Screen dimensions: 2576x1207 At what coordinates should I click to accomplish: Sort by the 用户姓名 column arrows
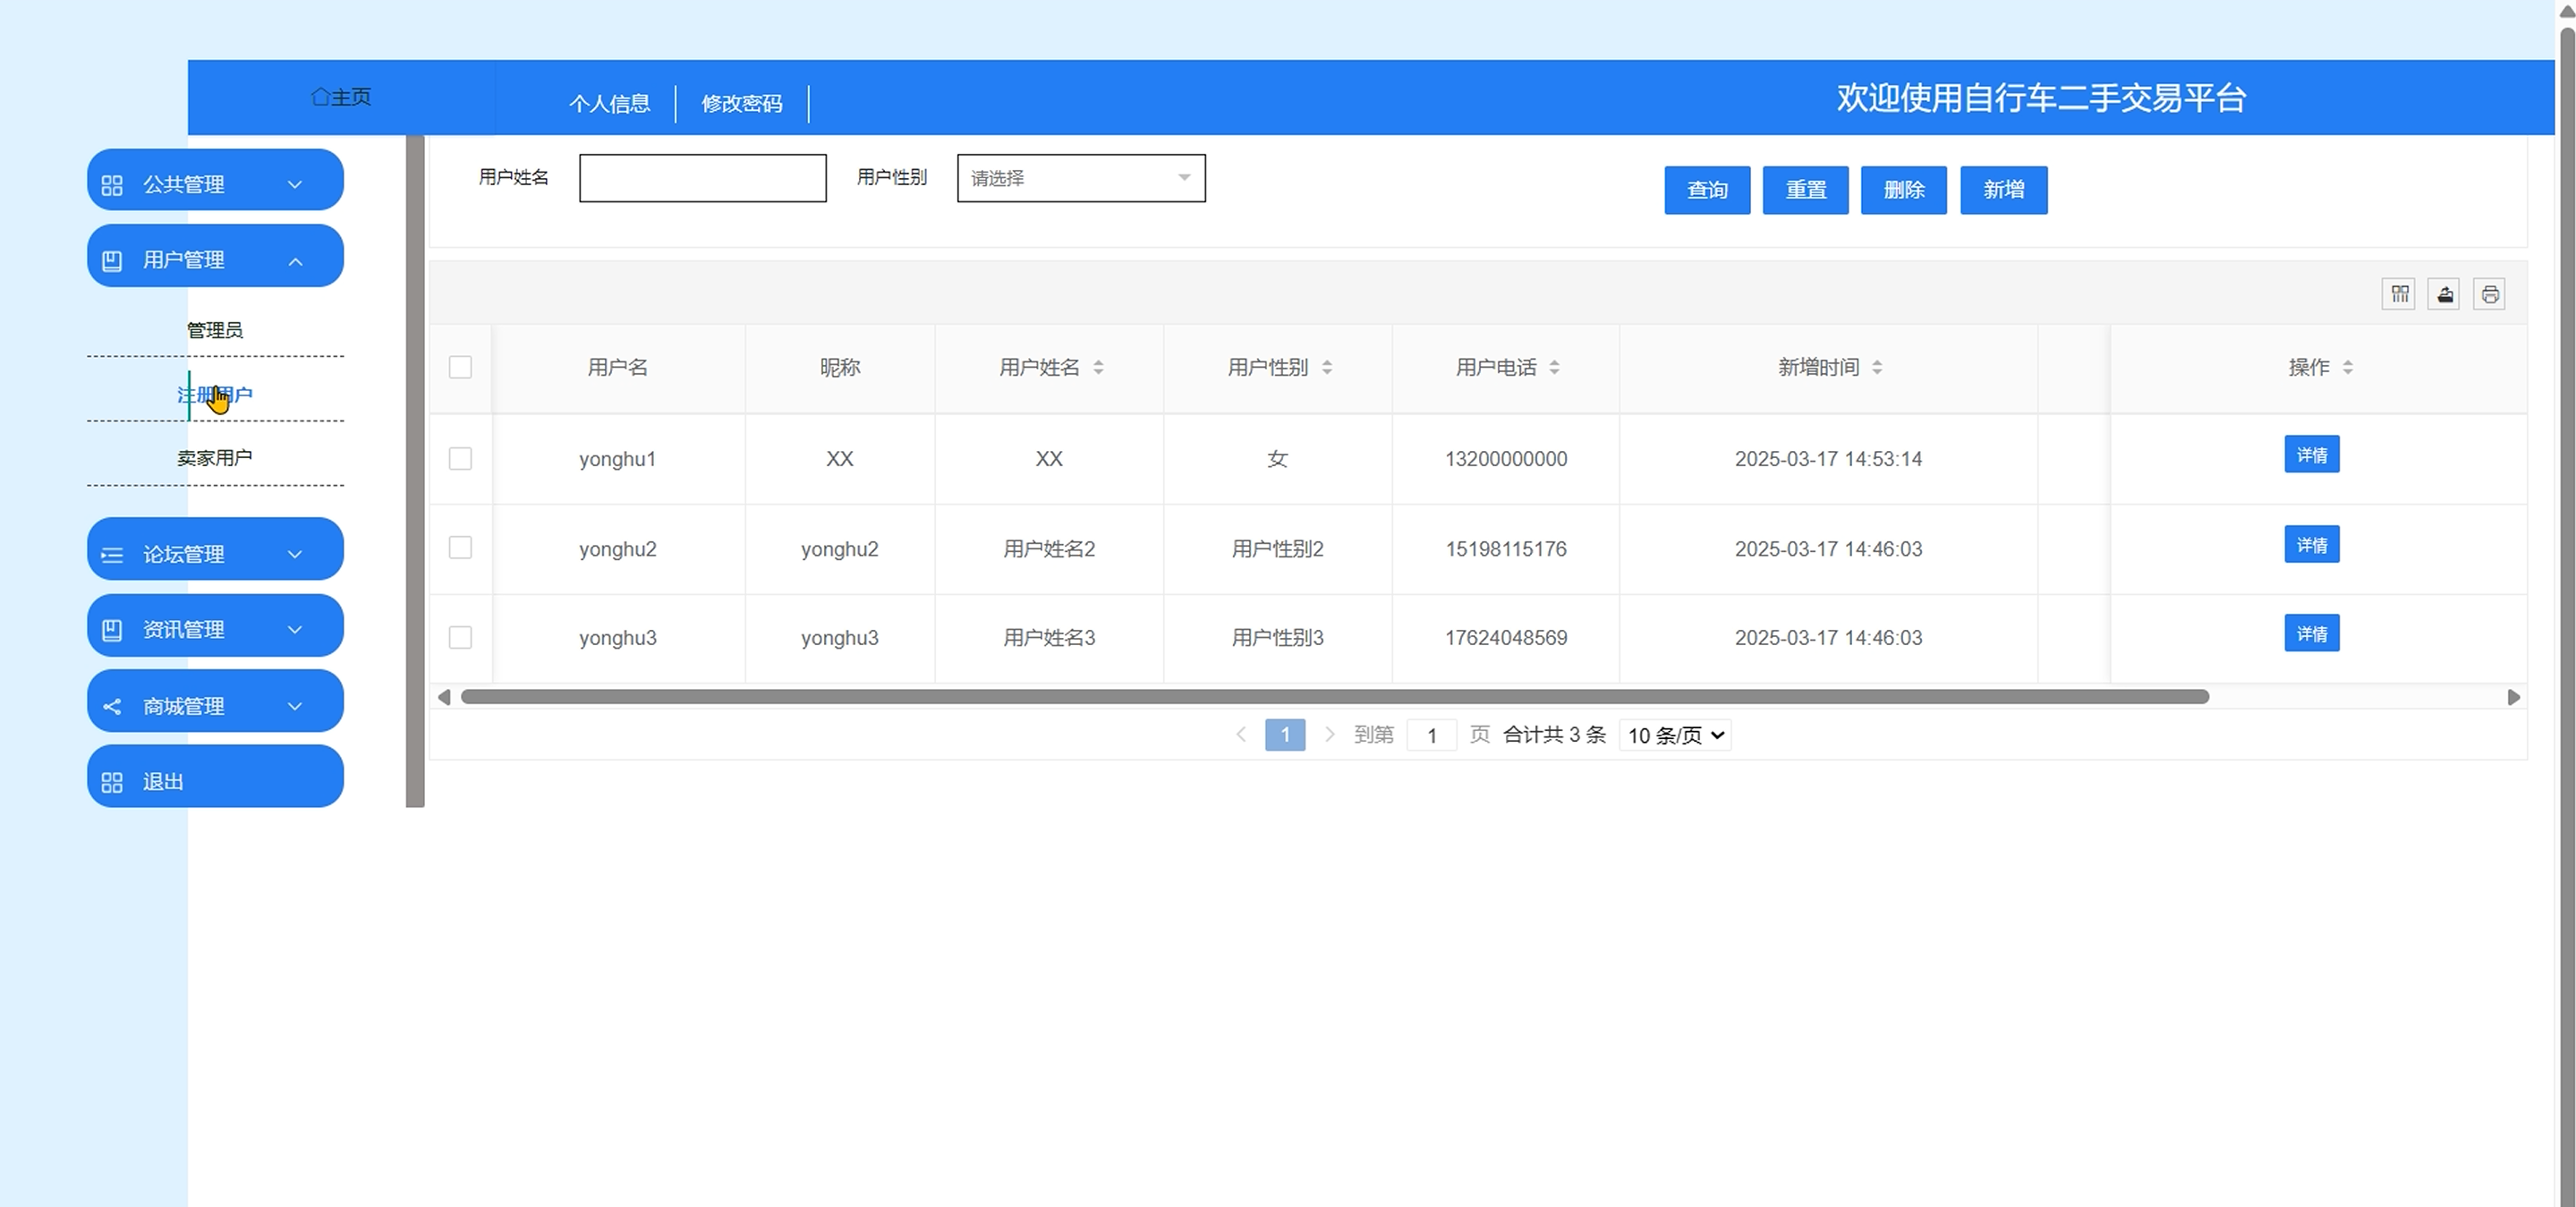[x=1098, y=367]
